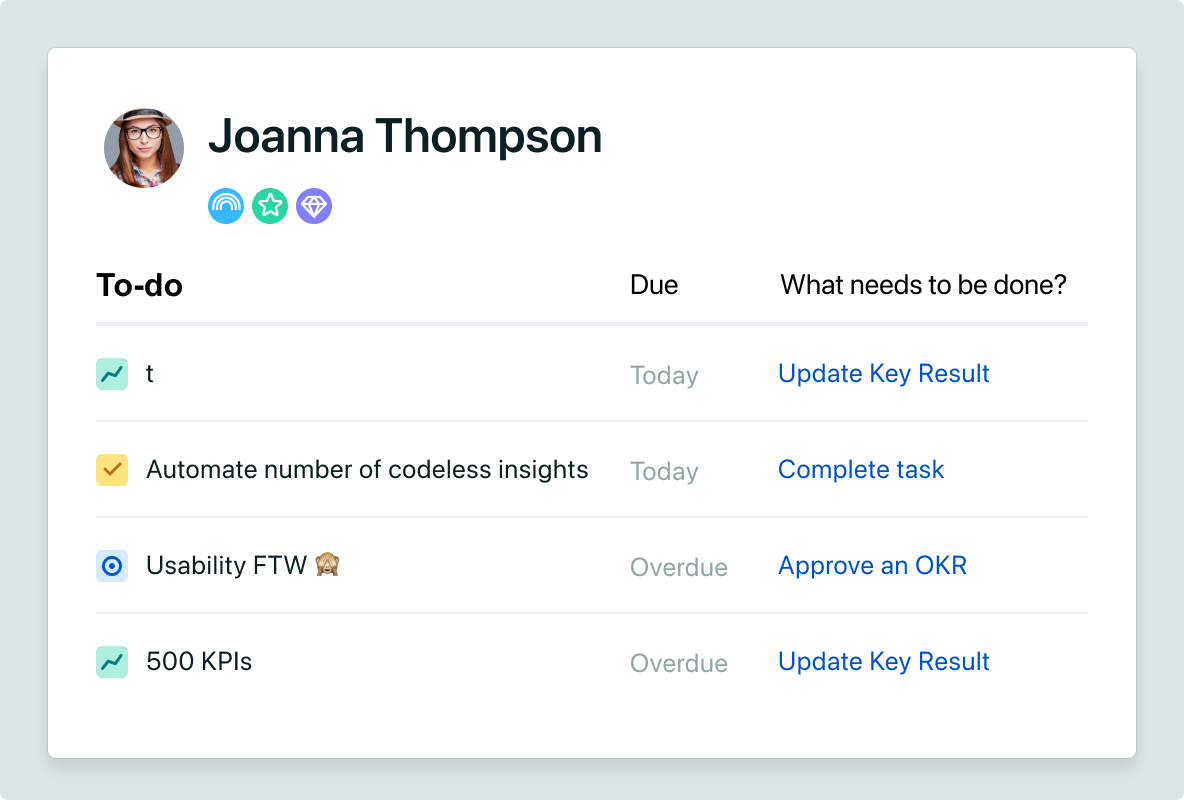
Task: Click the Complete task link
Action: tap(861, 470)
